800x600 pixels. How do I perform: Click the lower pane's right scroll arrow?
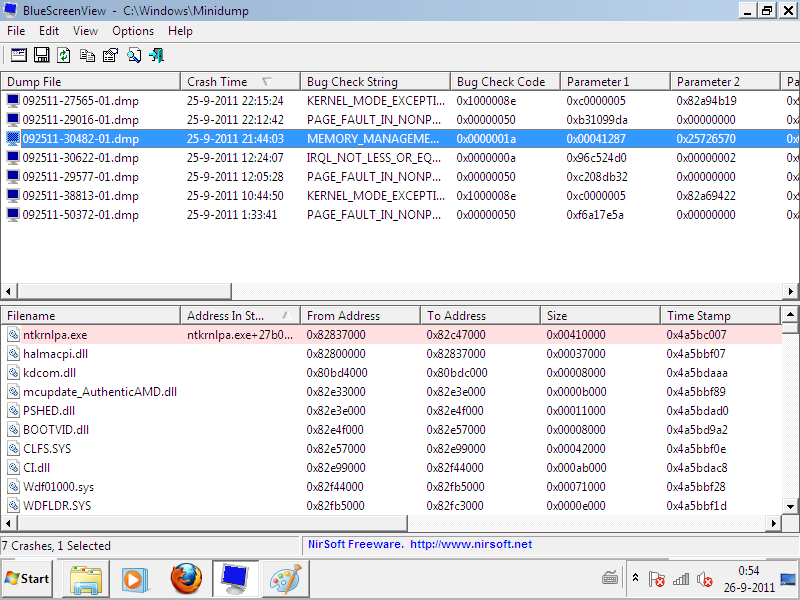click(x=774, y=523)
